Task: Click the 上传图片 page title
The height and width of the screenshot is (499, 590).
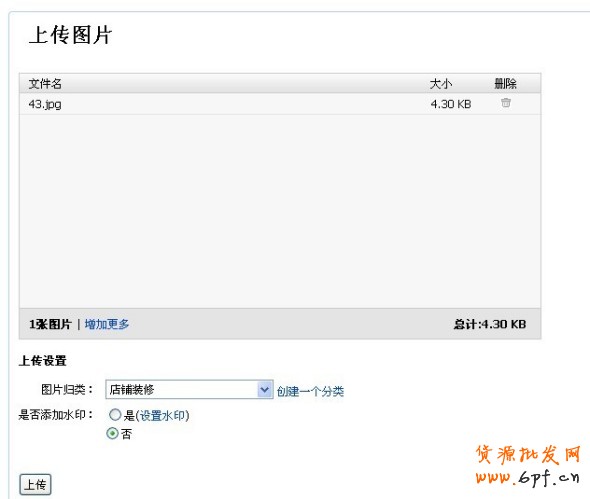Action: click(70, 35)
